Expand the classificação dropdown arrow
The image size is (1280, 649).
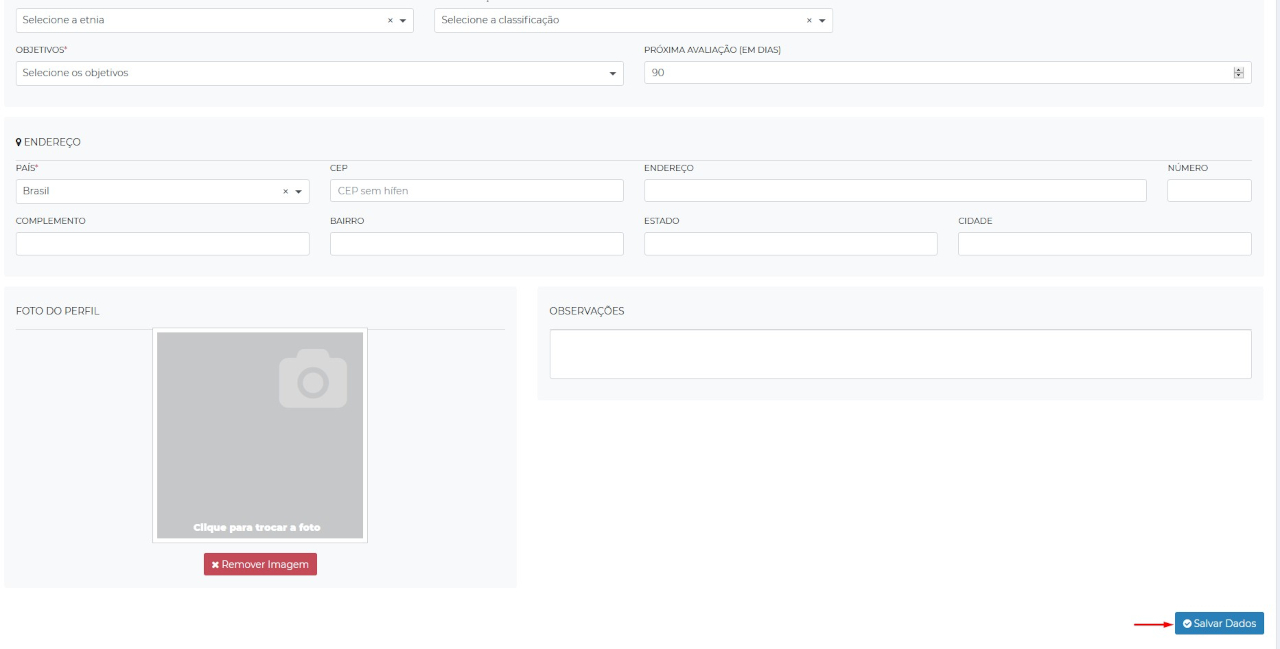pyautogui.click(x=822, y=21)
